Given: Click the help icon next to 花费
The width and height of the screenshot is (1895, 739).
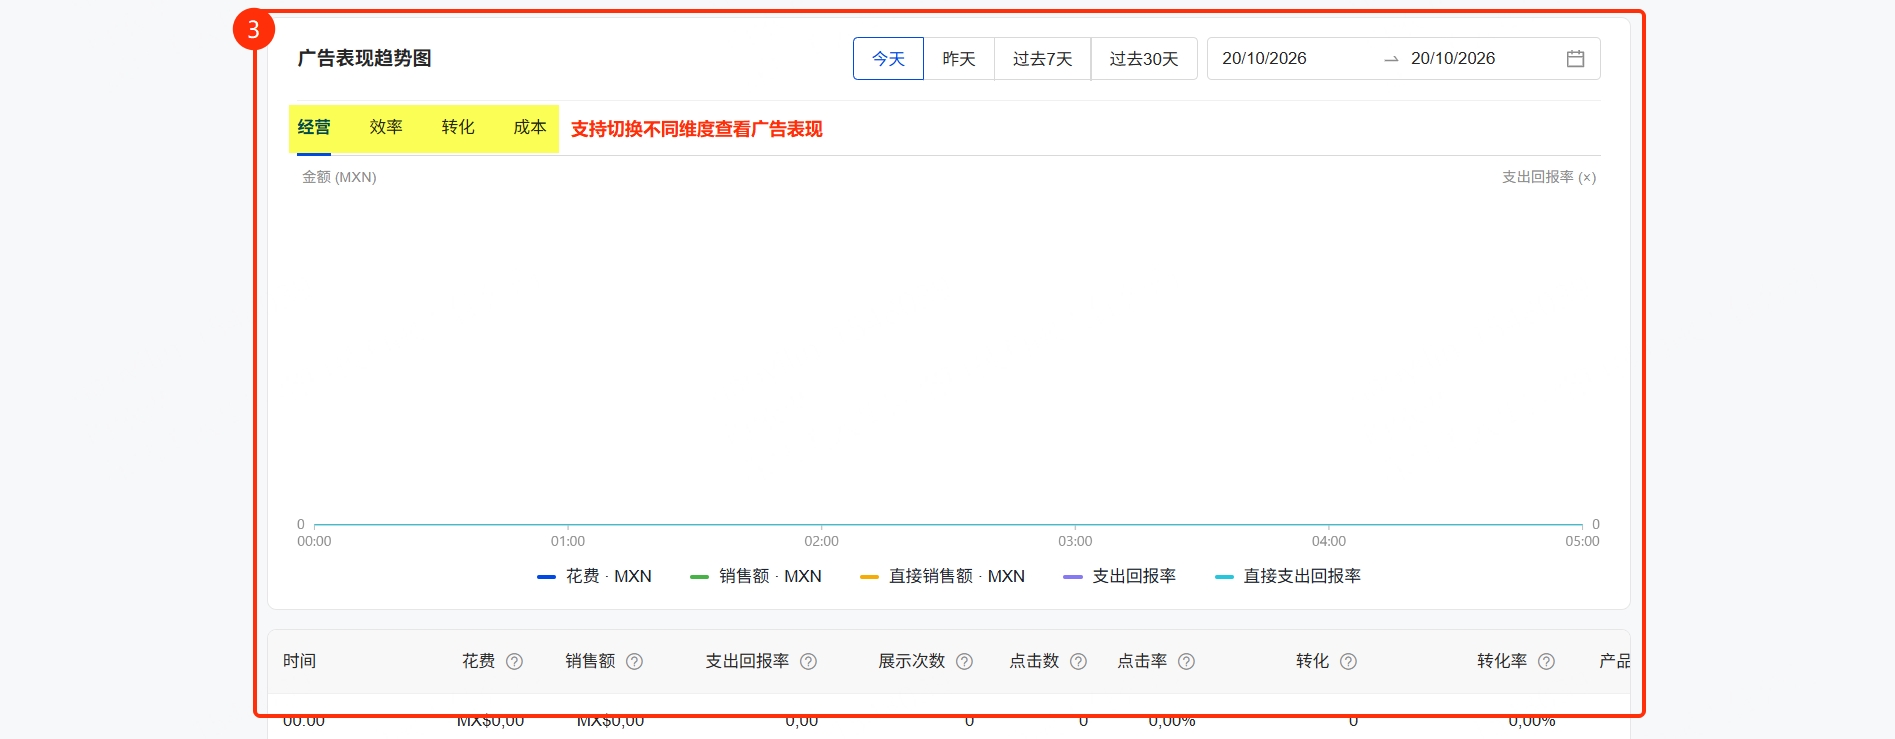Looking at the screenshot, I should pyautogui.click(x=514, y=661).
